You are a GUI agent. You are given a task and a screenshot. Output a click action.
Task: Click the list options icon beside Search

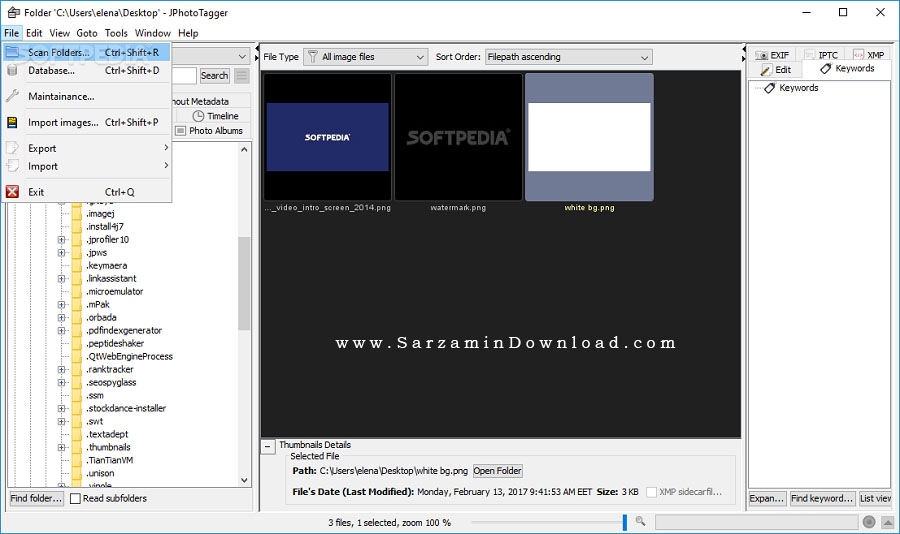242,76
